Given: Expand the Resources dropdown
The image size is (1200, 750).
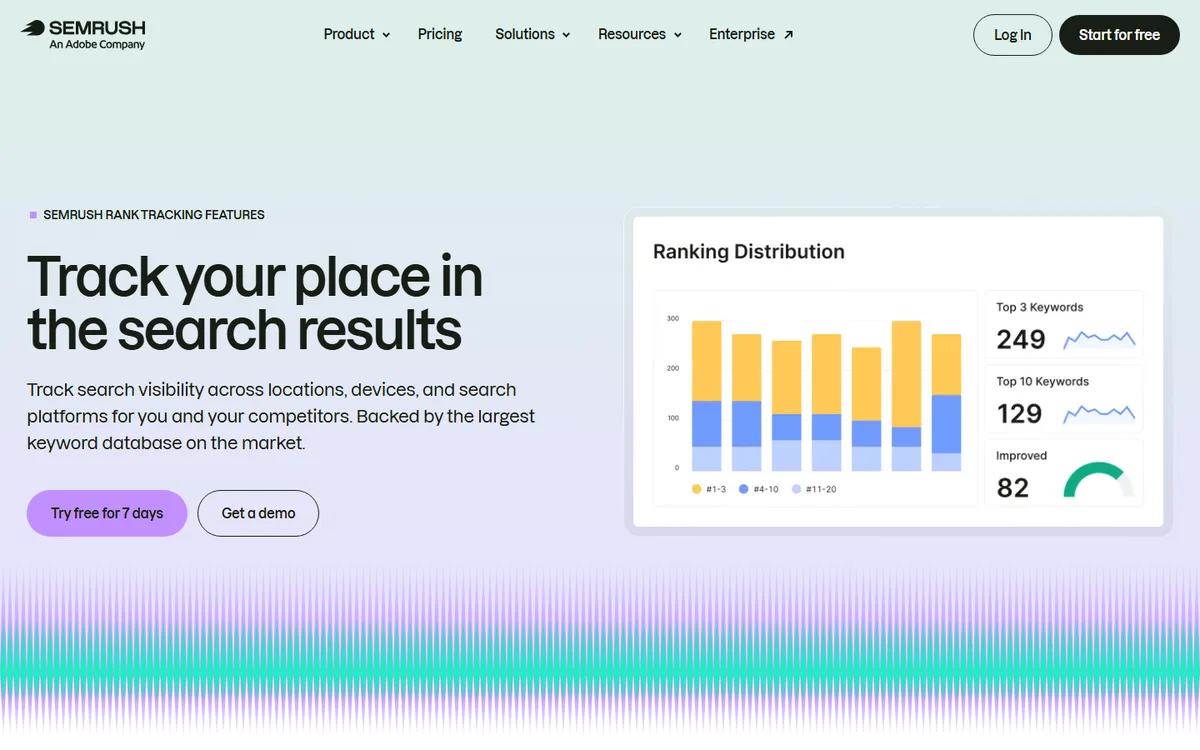Looking at the screenshot, I should (x=640, y=34).
